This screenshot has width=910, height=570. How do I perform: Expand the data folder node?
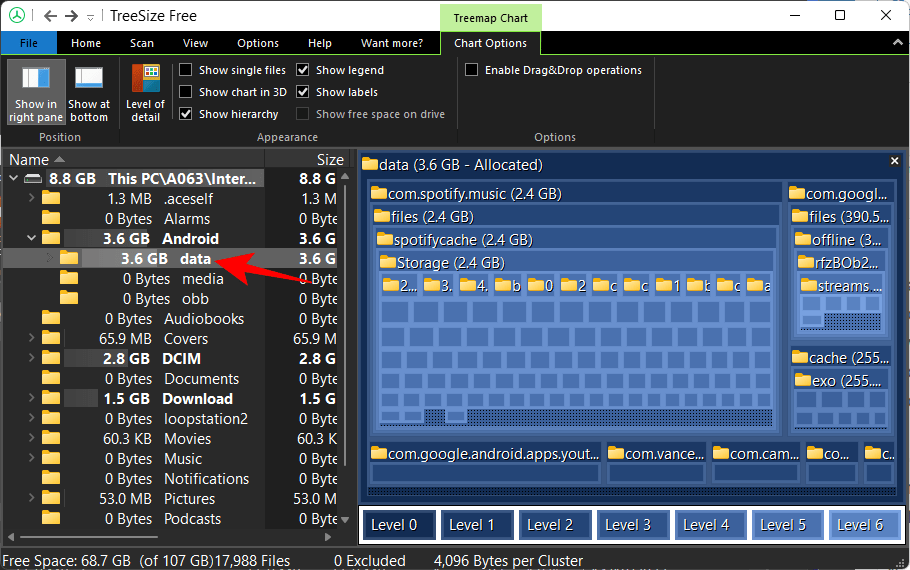[49, 258]
